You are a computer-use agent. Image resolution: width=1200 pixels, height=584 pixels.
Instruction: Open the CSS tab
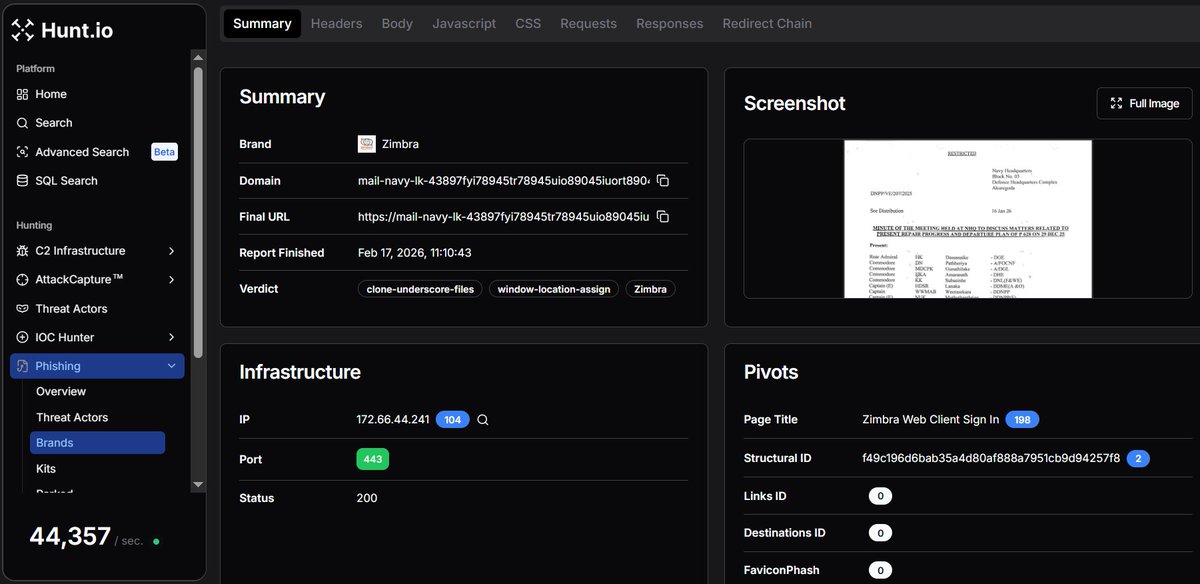pos(528,23)
